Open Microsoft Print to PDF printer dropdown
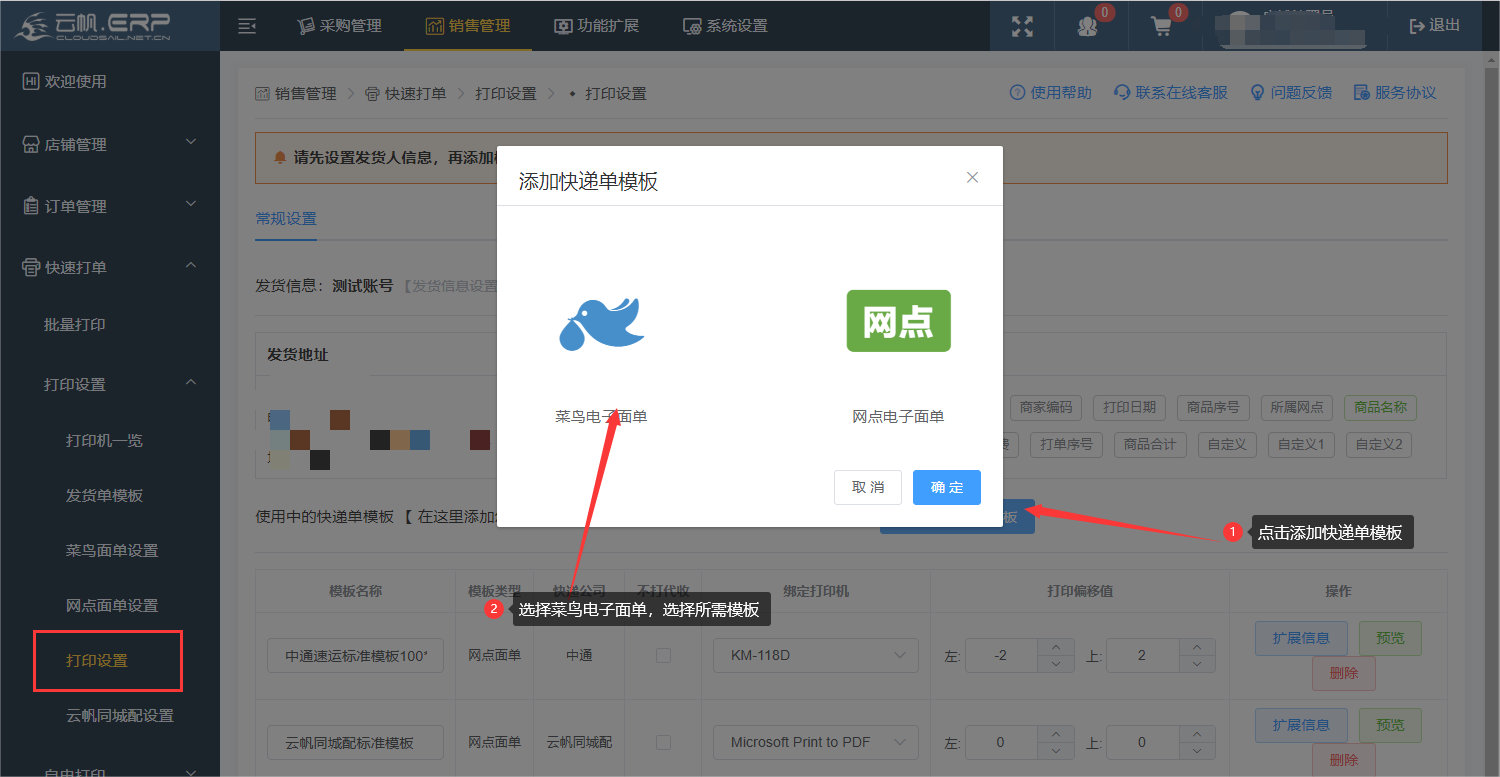The height and width of the screenshot is (777, 1500). (x=816, y=742)
